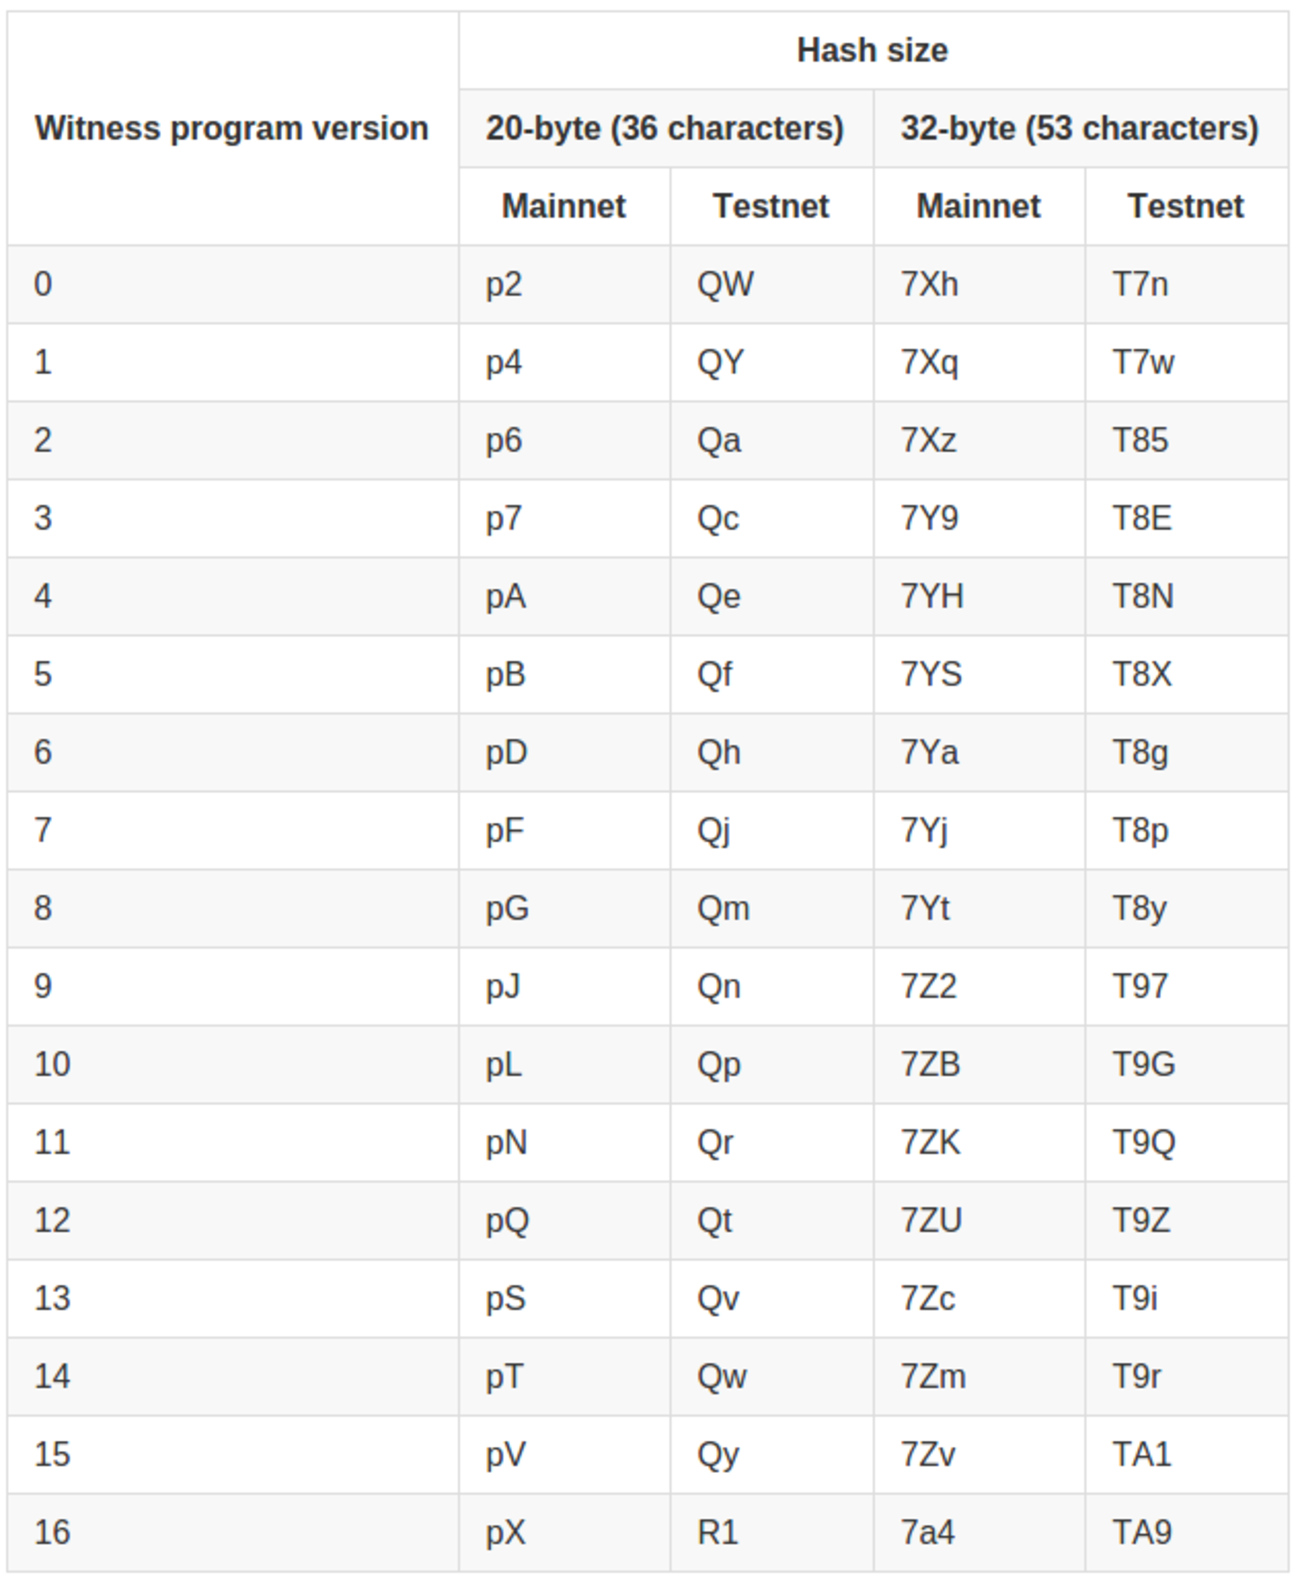Screen dimensions: 1300x1583
Task: Click the "Witness program version" column header
Action: coord(232,128)
